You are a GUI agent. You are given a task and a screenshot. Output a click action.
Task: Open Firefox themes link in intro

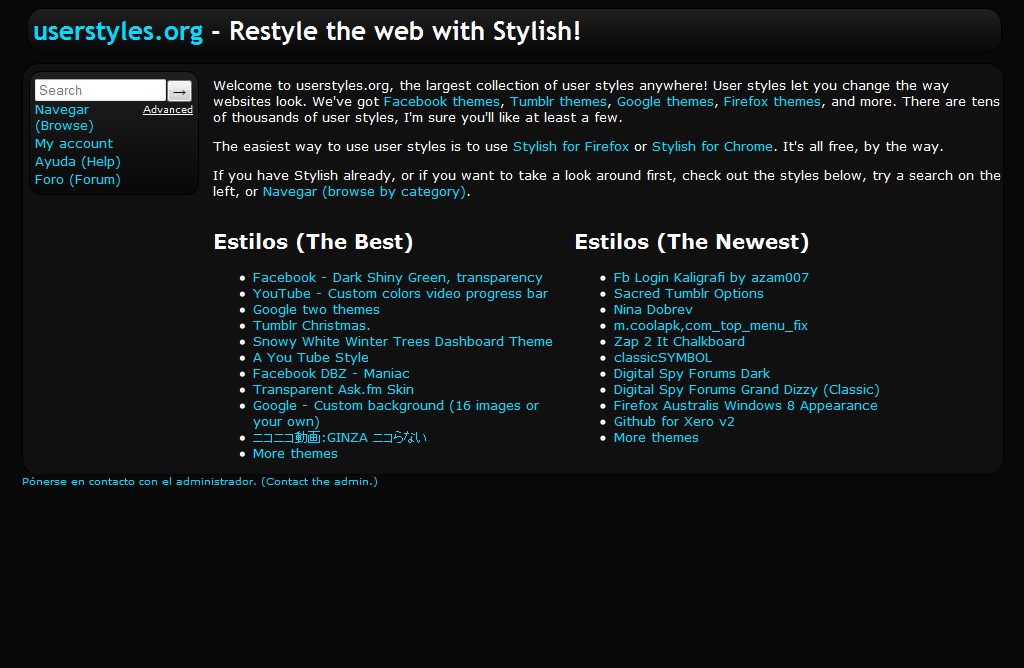click(772, 102)
